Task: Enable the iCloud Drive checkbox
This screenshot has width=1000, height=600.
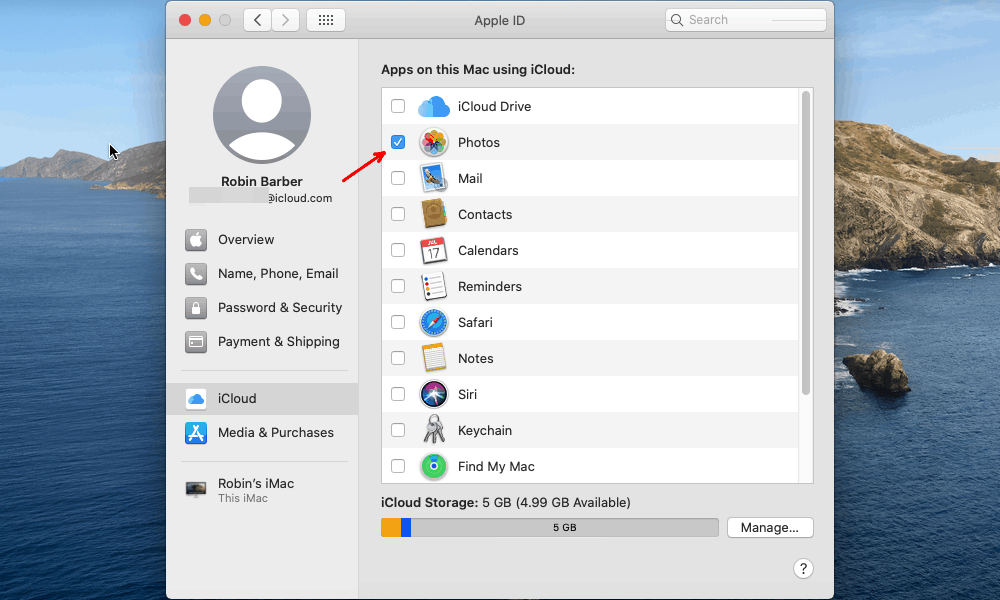Action: pyautogui.click(x=398, y=106)
